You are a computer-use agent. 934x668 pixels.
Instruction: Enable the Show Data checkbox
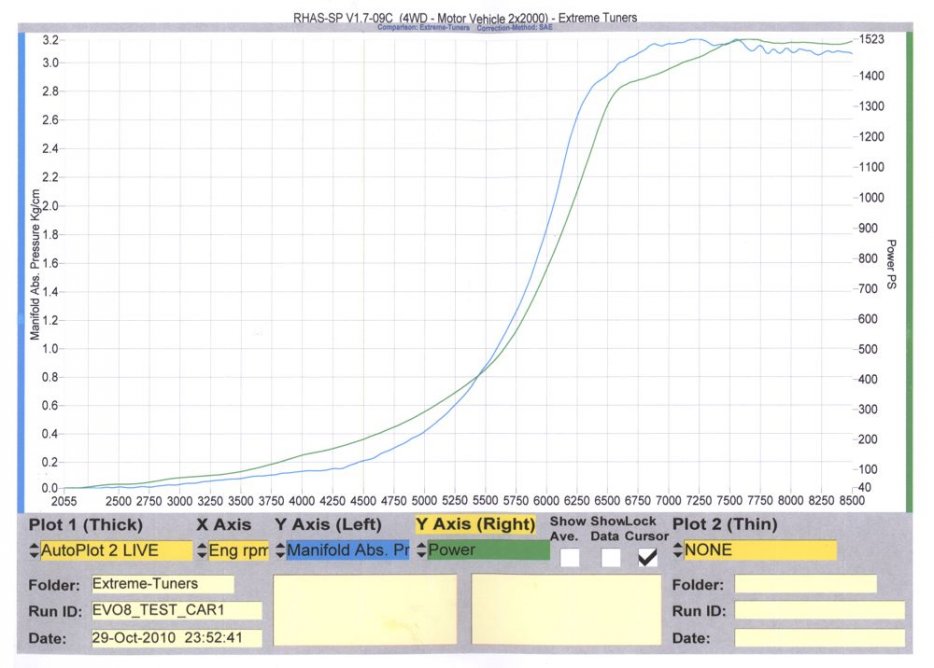[x=610, y=558]
